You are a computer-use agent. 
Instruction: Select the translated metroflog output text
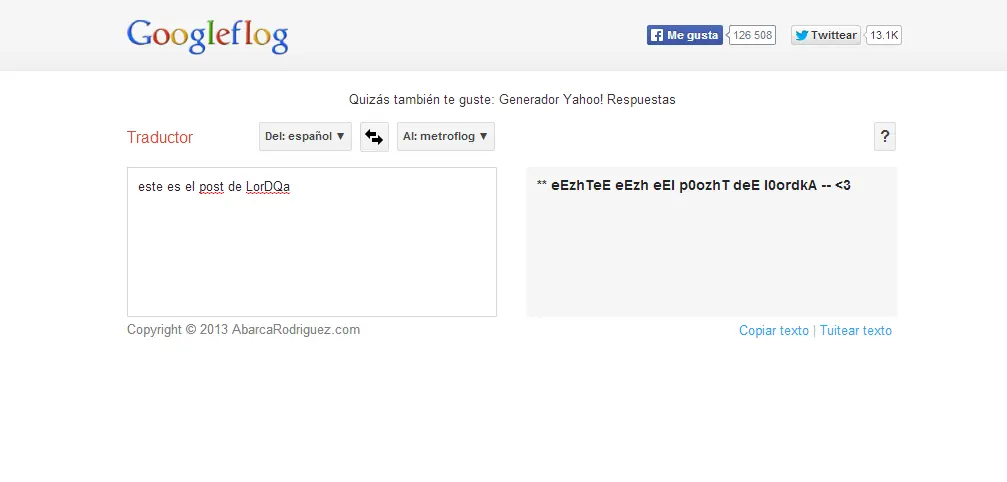click(694, 186)
